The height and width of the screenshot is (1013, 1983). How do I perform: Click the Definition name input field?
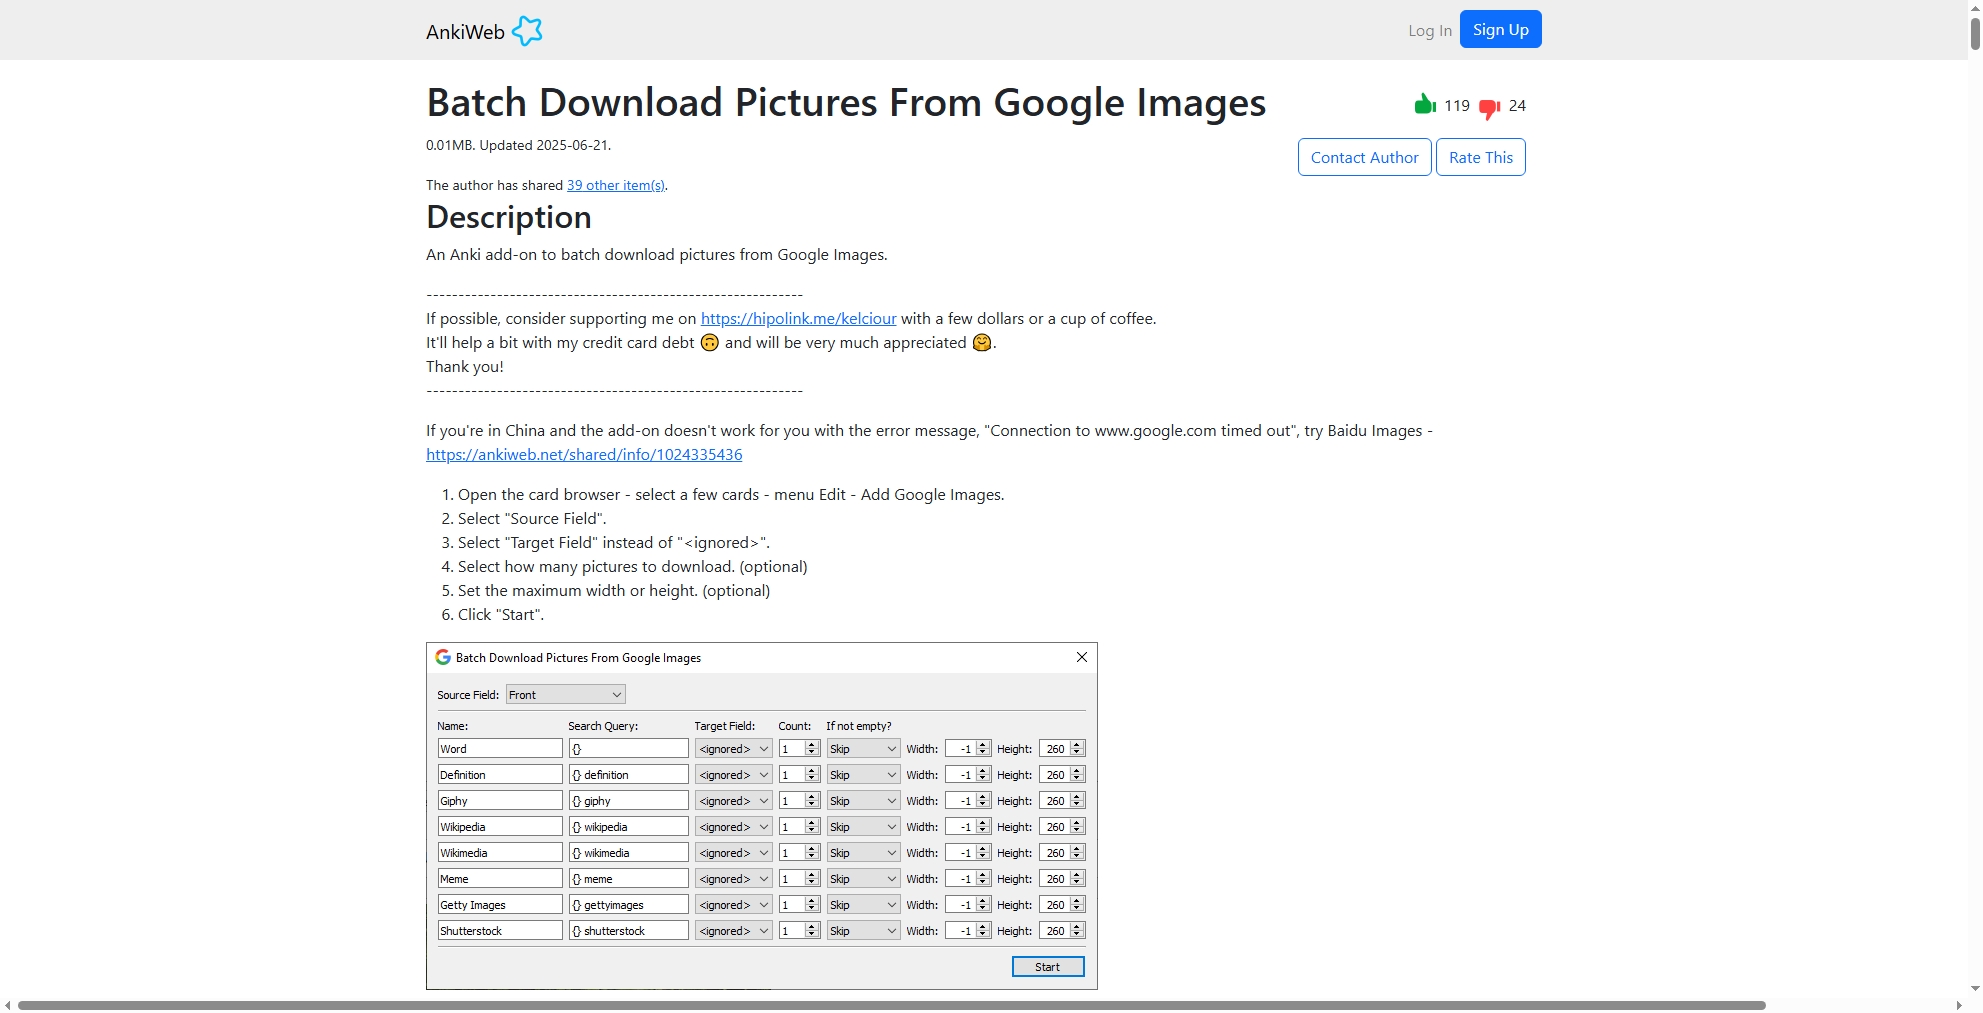click(x=500, y=774)
